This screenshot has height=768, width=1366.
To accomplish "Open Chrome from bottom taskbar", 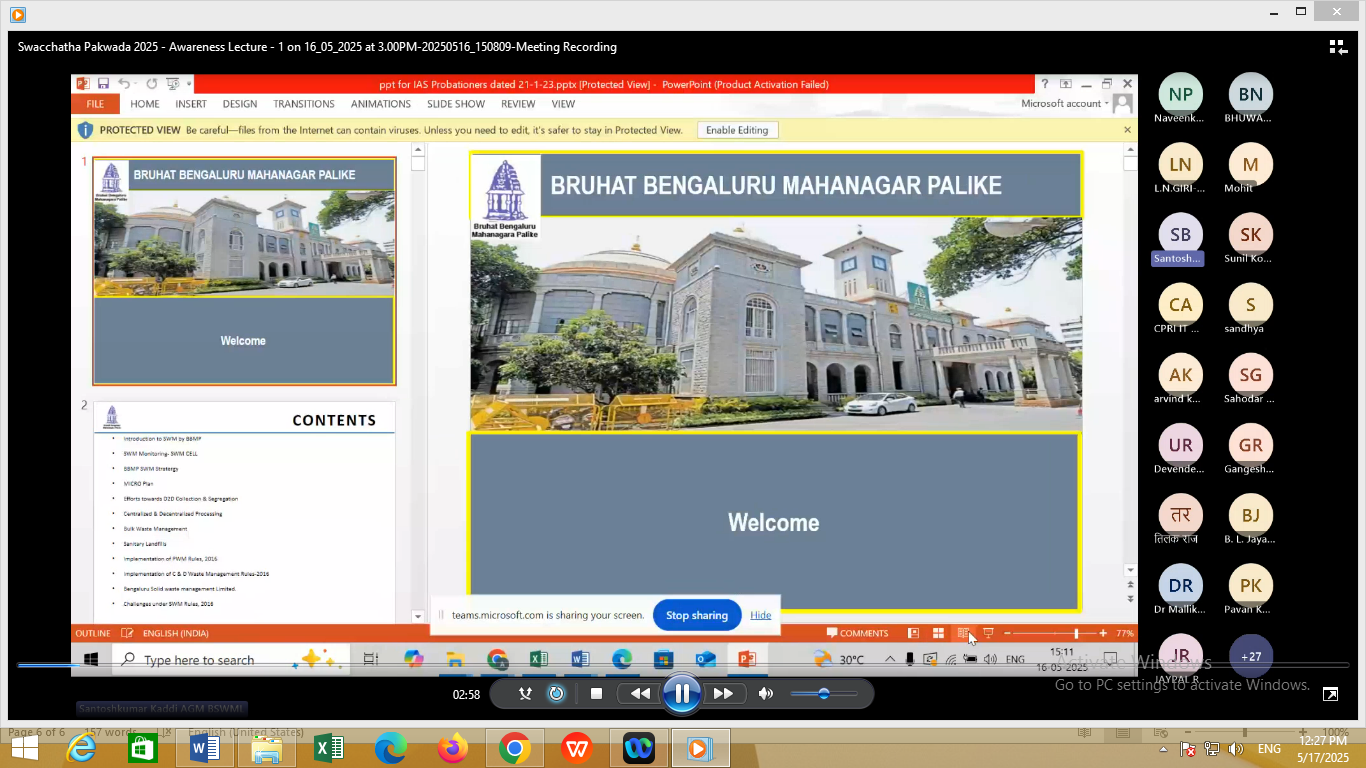I will pyautogui.click(x=514, y=748).
